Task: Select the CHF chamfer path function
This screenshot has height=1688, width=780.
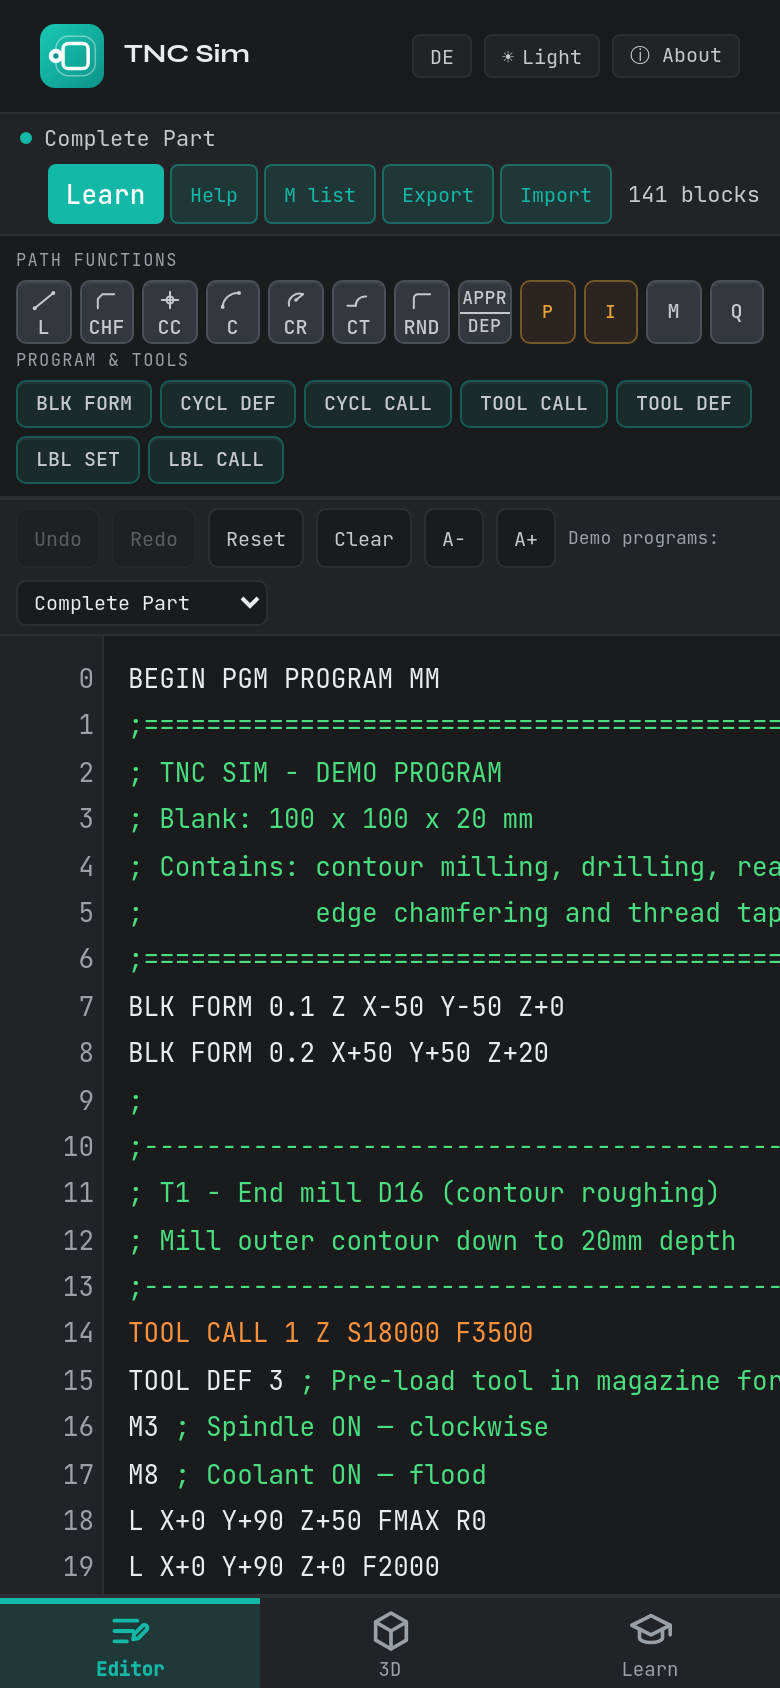Action: coord(106,312)
